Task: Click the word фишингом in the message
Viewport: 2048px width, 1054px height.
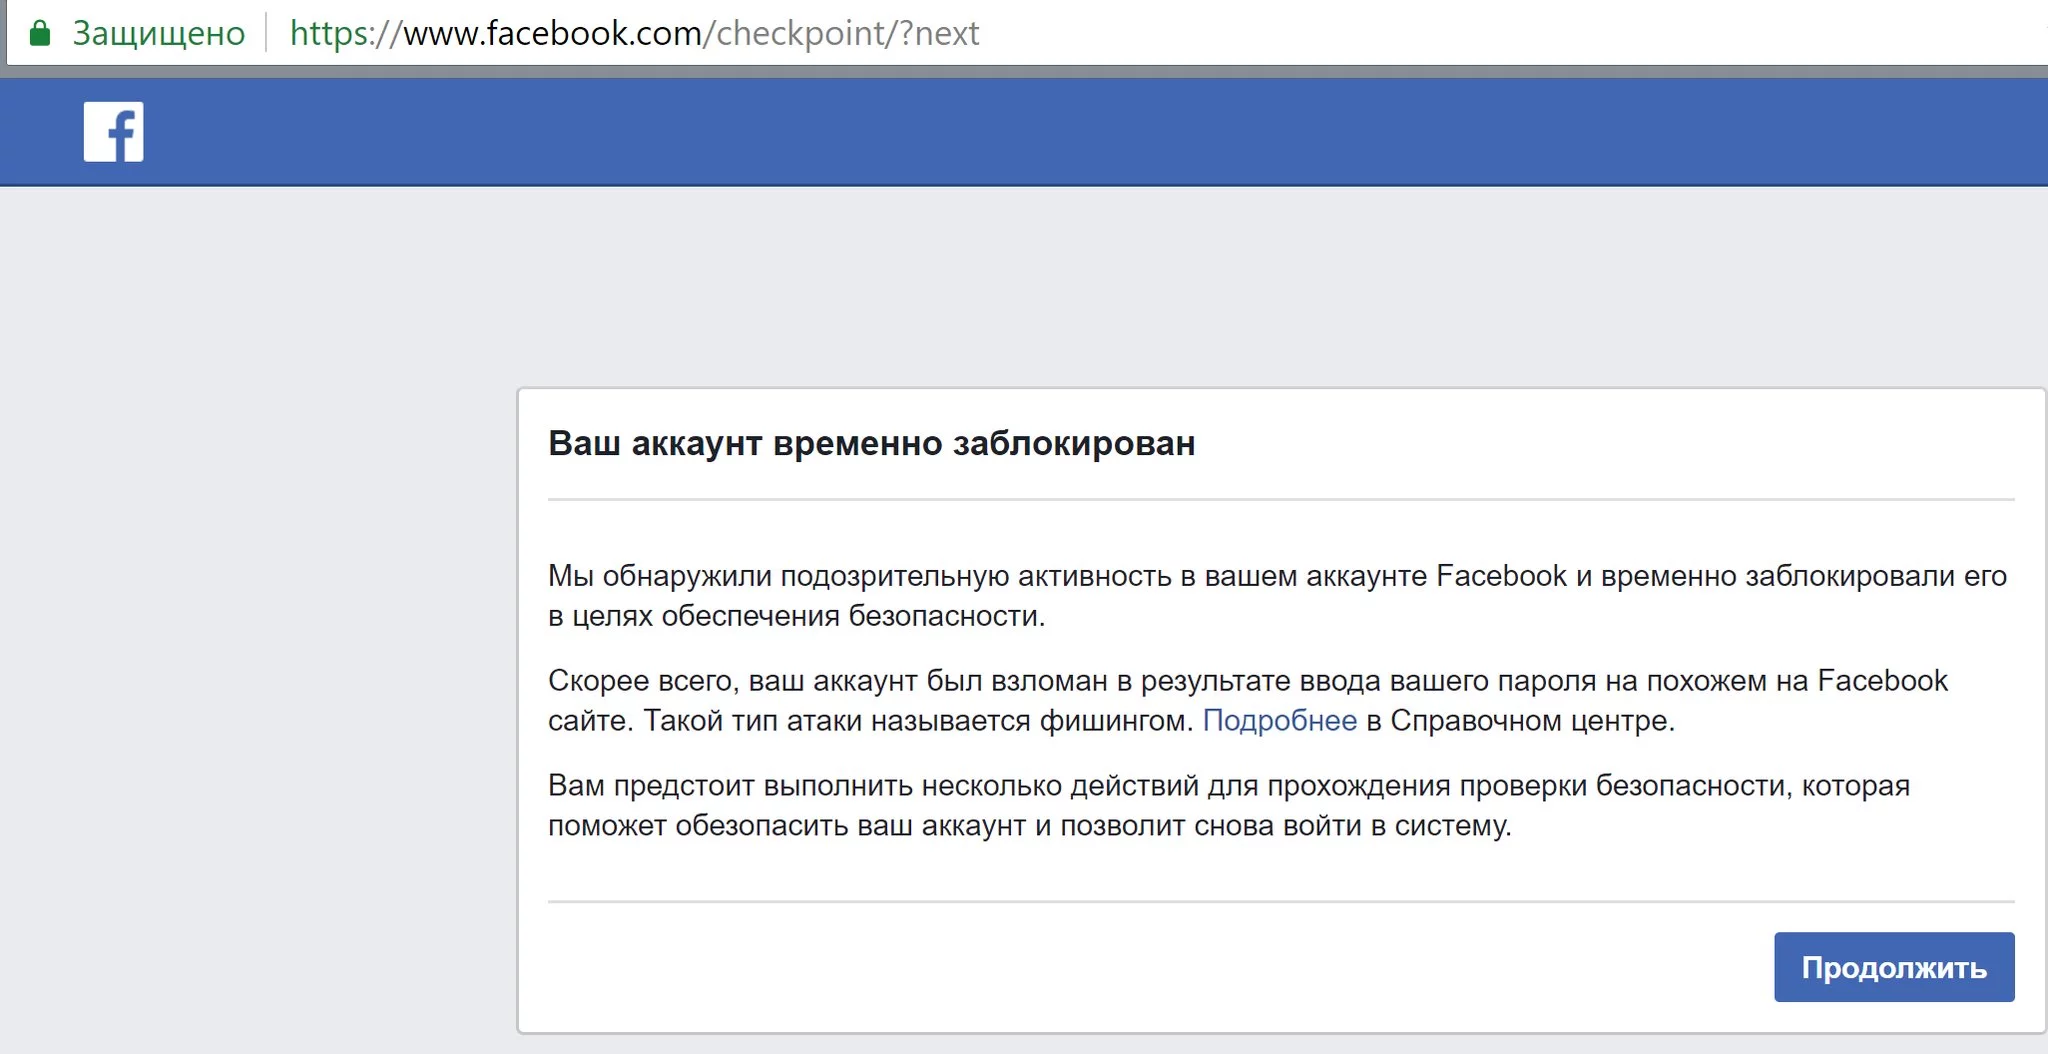Action: click(x=1115, y=721)
